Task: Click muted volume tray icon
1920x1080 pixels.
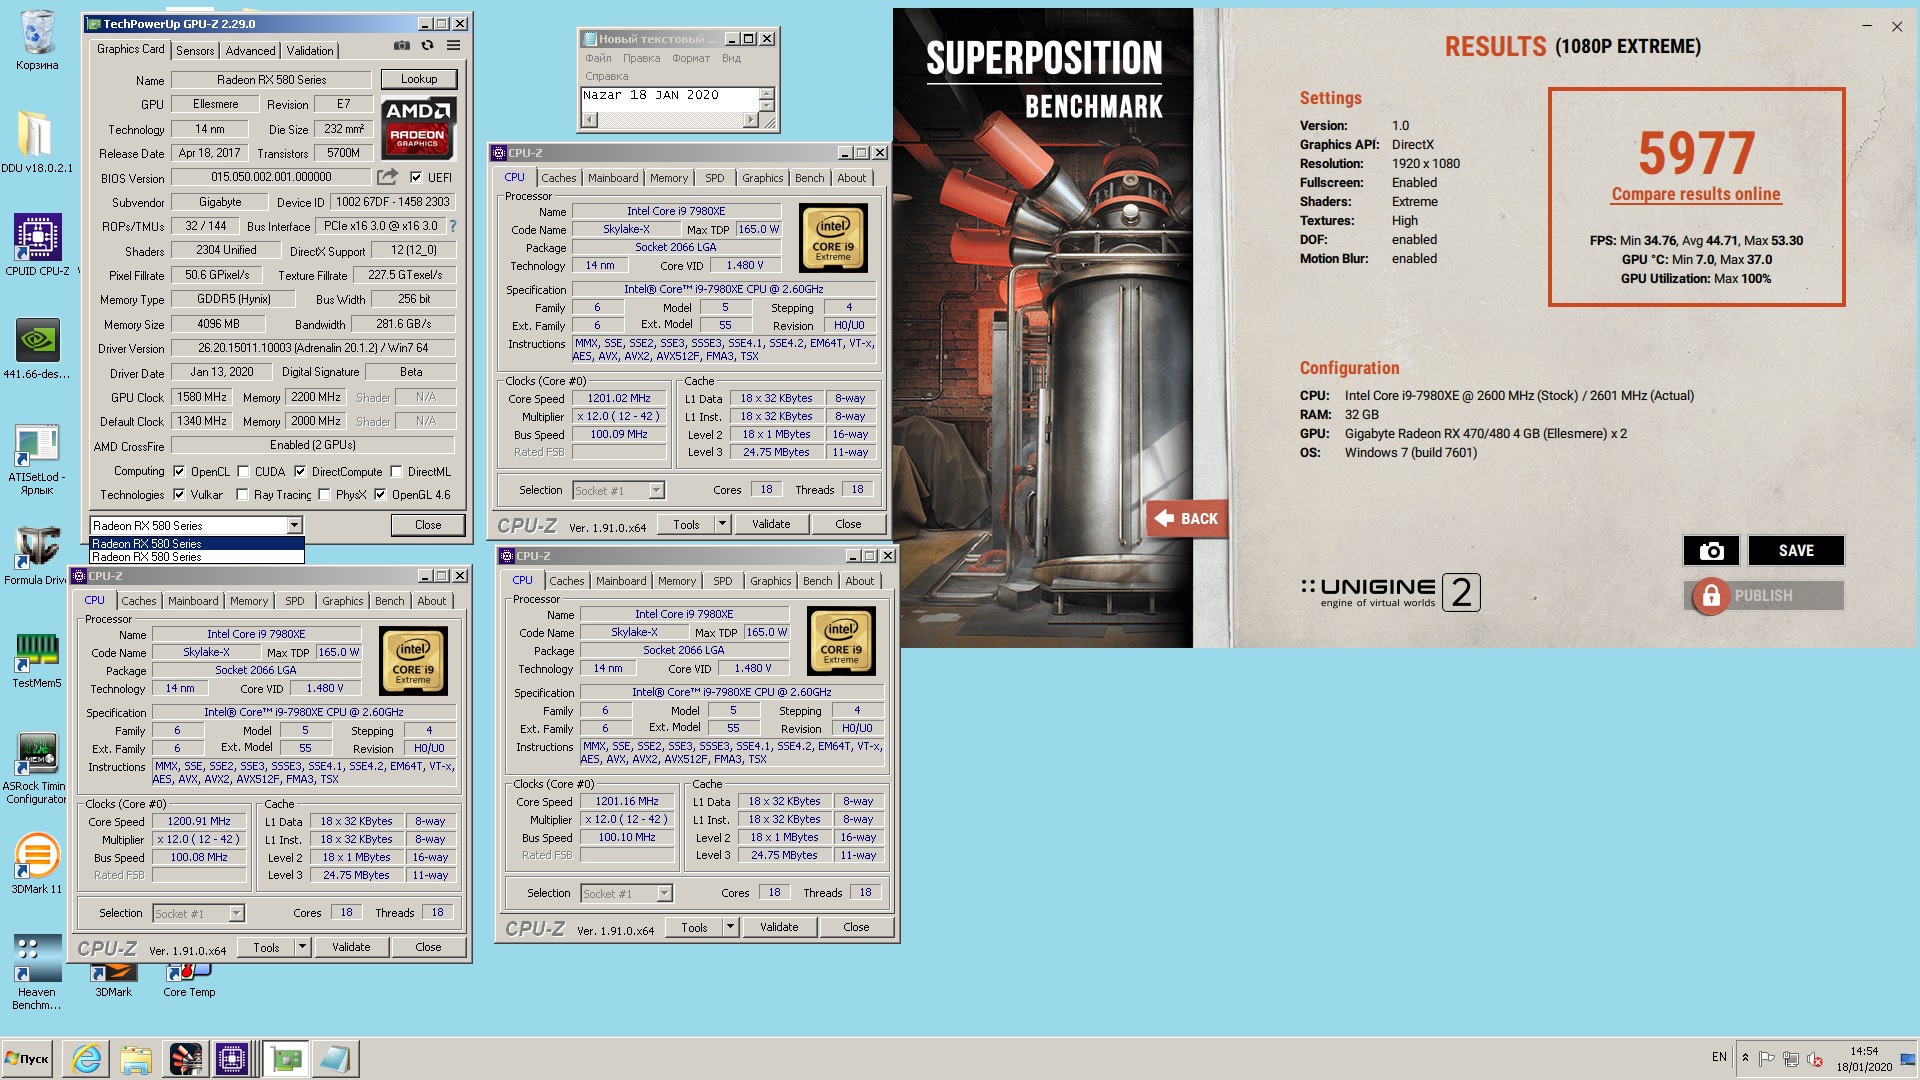Action: [x=1815, y=1058]
